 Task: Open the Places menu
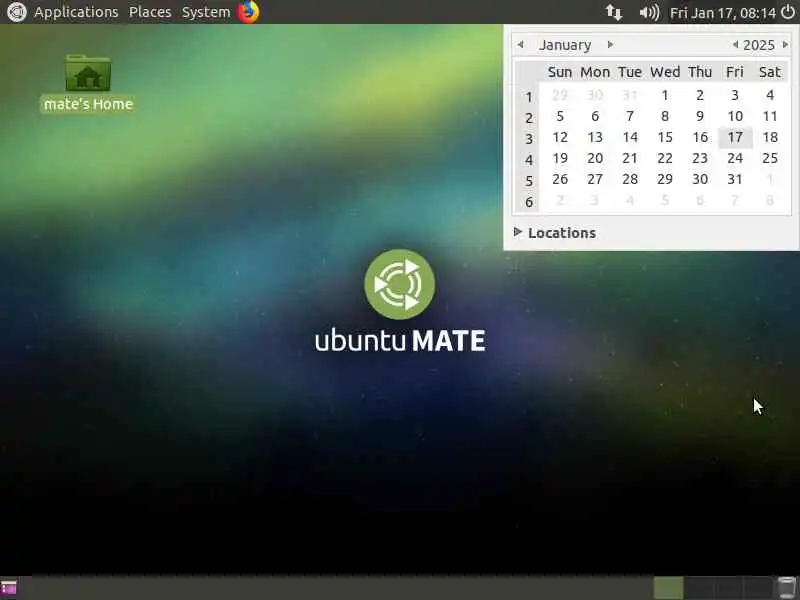pyautogui.click(x=150, y=12)
